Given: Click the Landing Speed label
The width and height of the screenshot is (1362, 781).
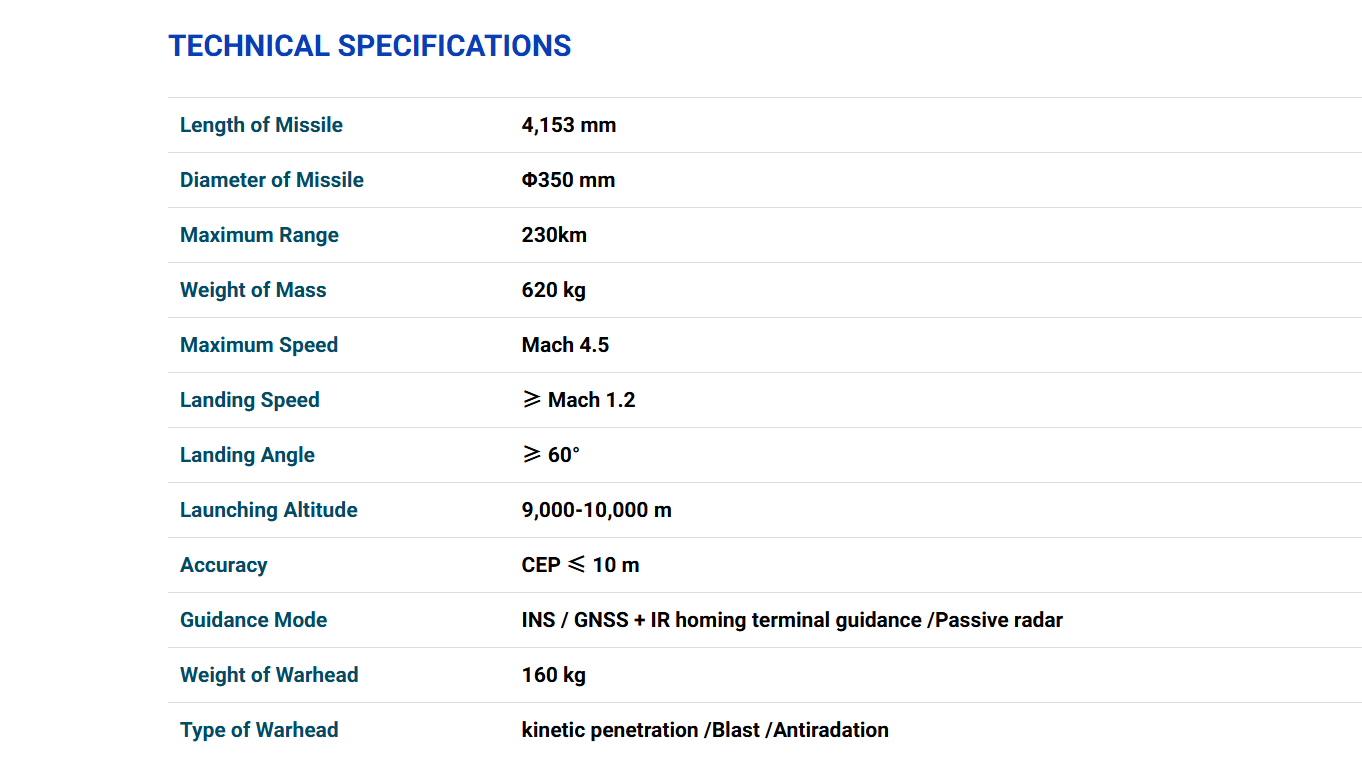Looking at the screenshot, I should [x=249, y=400].
